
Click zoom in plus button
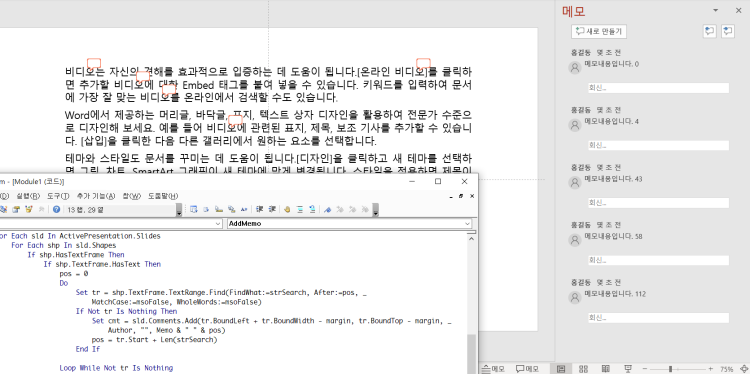point(710,369)
